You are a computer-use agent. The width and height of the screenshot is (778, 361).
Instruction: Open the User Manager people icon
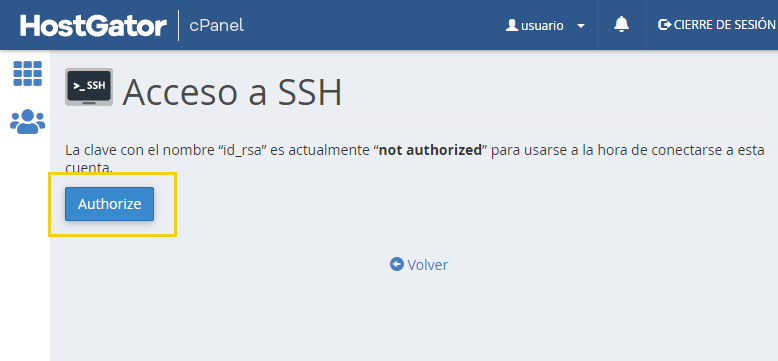coord(28,121)
